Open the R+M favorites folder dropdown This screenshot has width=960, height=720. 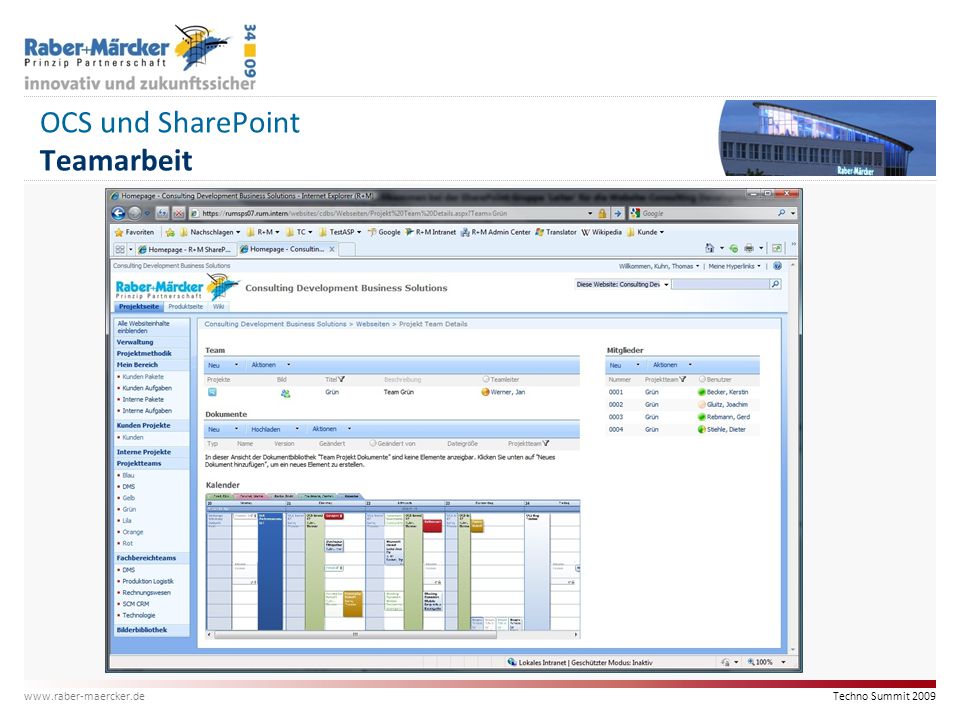(x=263, y=232)
